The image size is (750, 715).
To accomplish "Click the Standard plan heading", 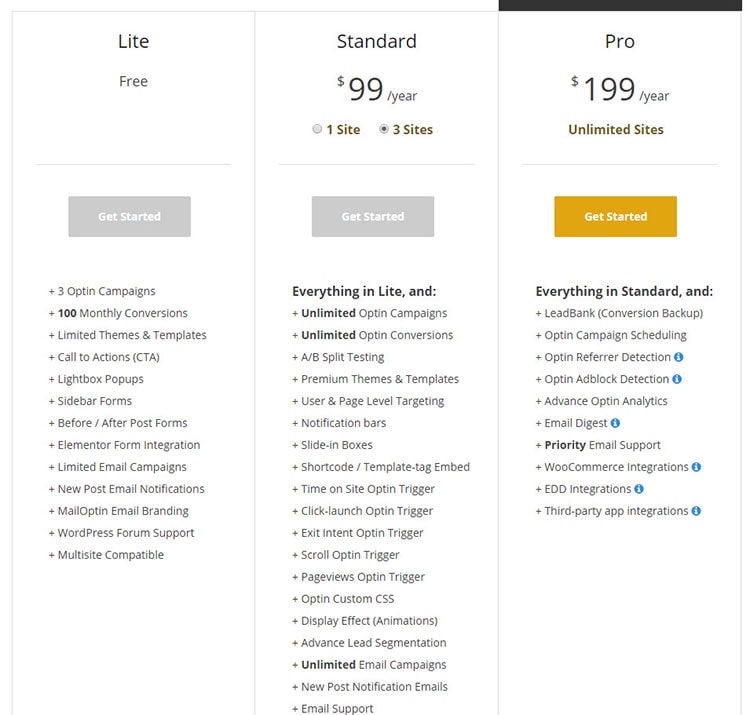I will point(377,42).
